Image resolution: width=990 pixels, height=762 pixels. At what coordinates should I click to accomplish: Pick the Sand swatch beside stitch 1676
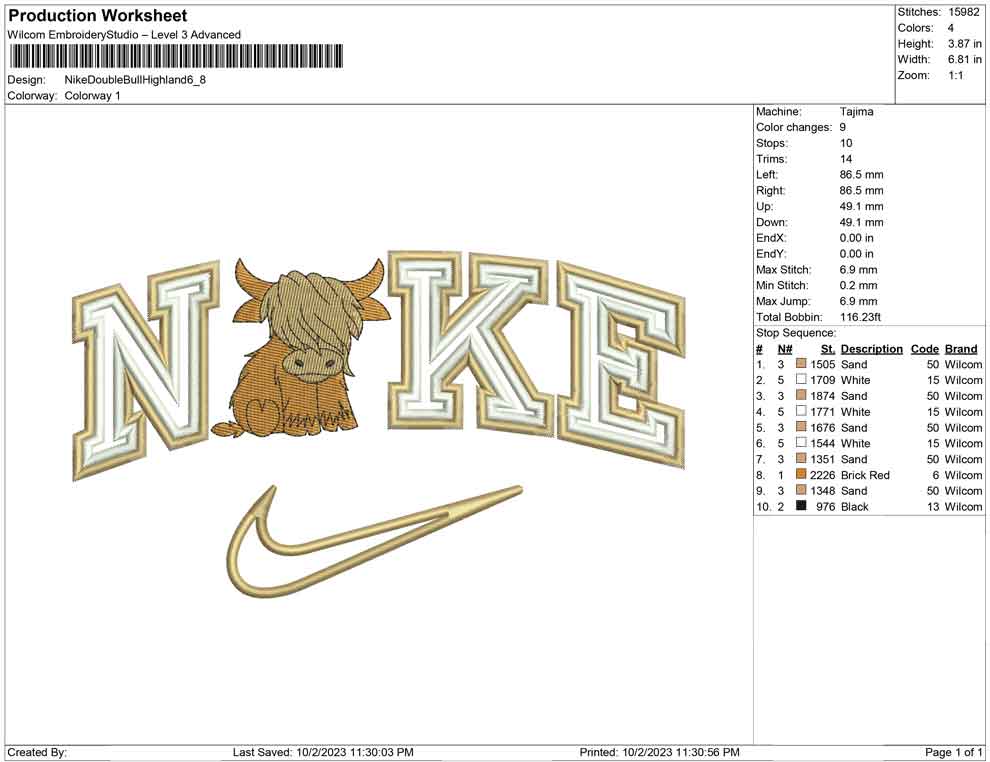[801, 427]
